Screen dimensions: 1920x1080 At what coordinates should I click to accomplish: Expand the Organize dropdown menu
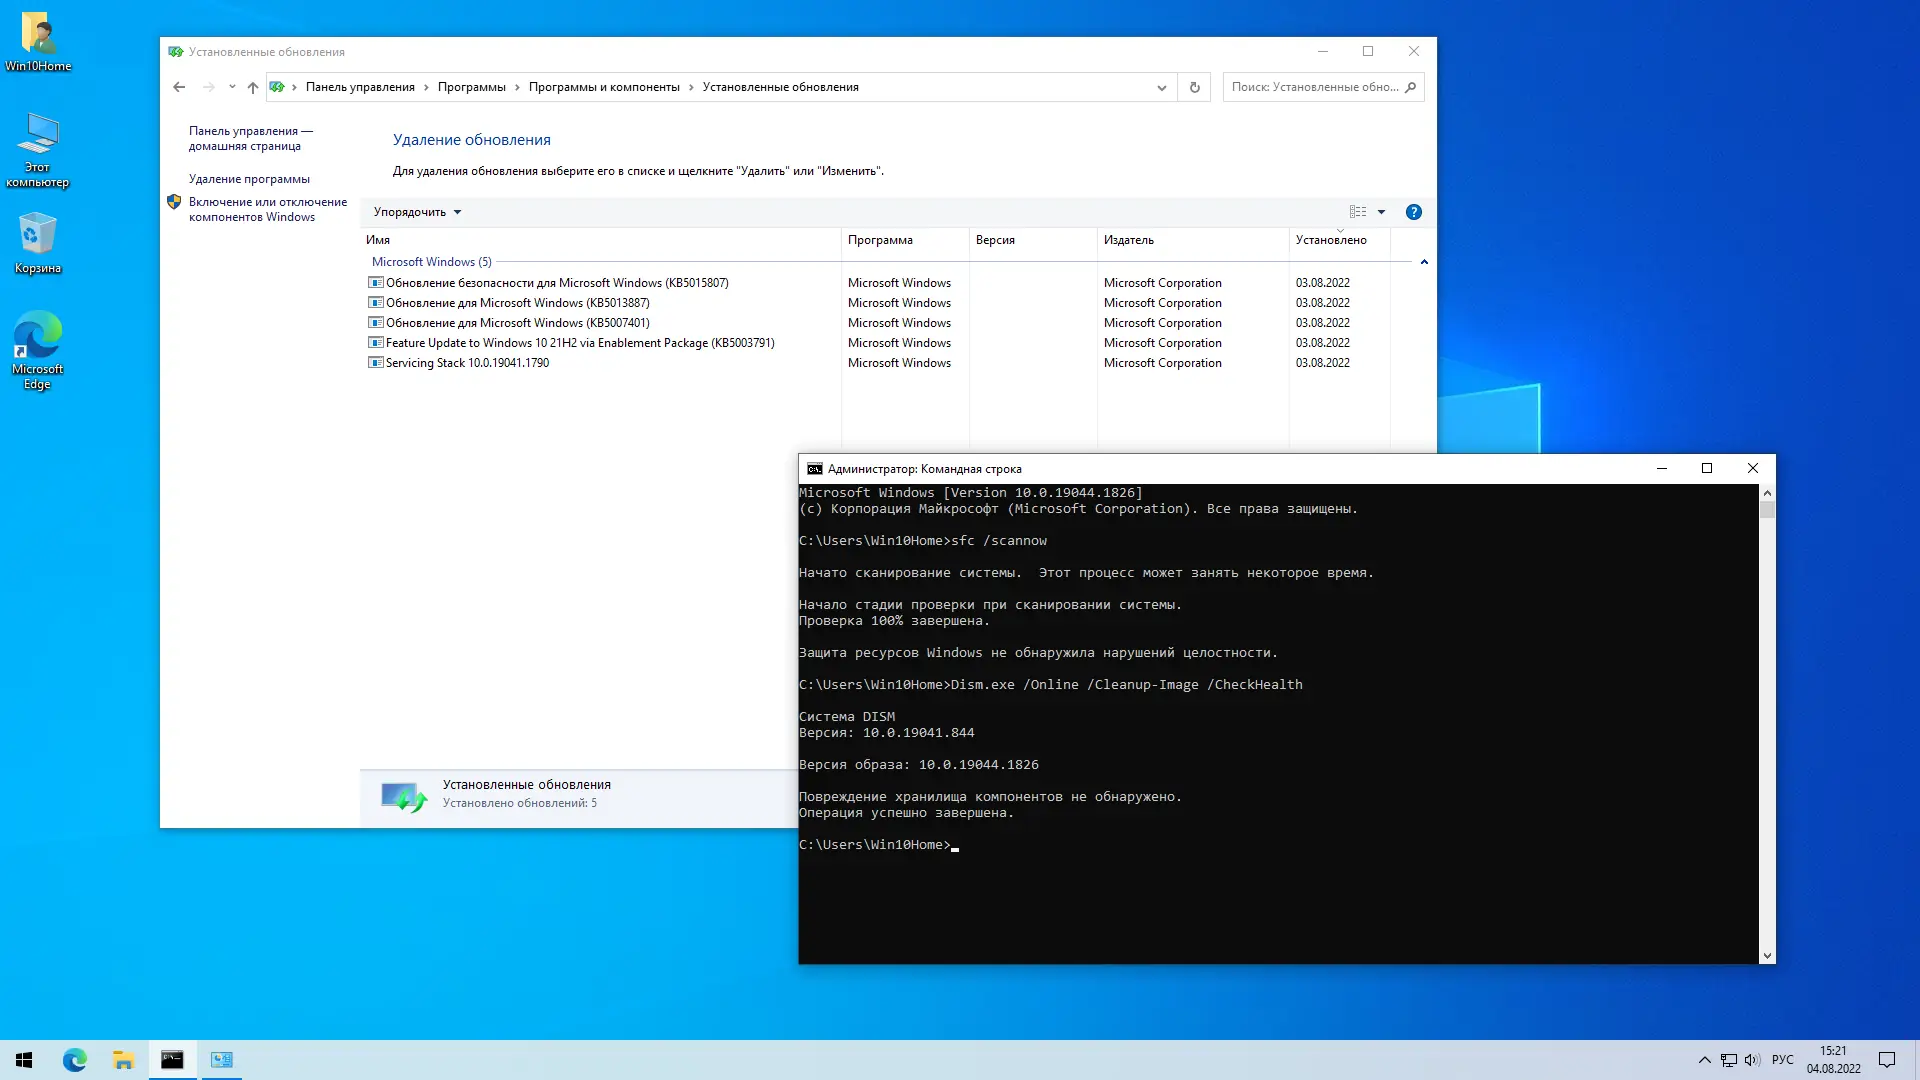(417, 212)
